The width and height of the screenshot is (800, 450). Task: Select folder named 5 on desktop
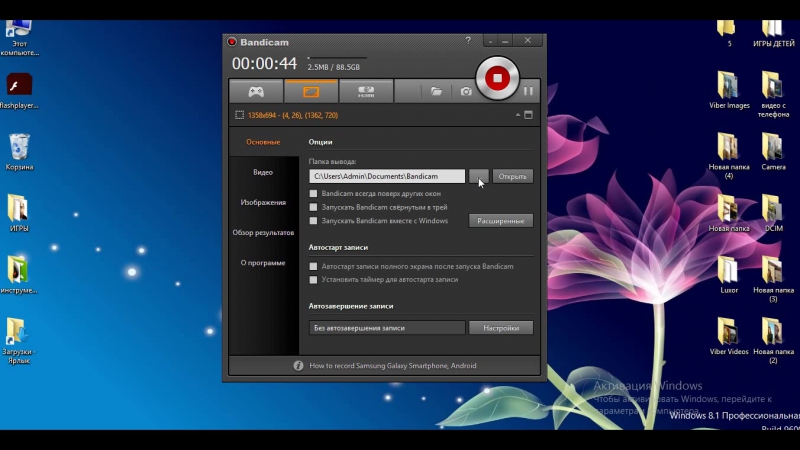(x=729, y=34)
